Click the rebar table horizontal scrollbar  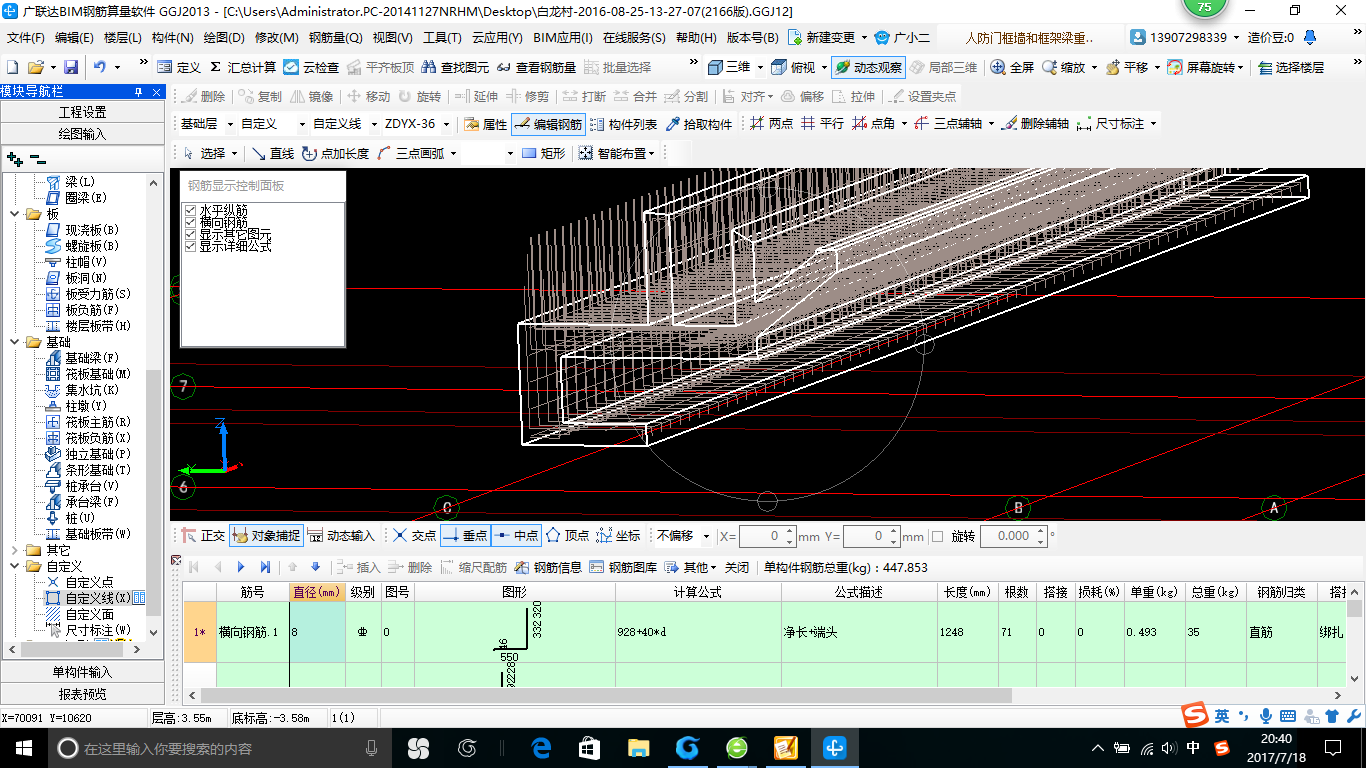[606, 695]
